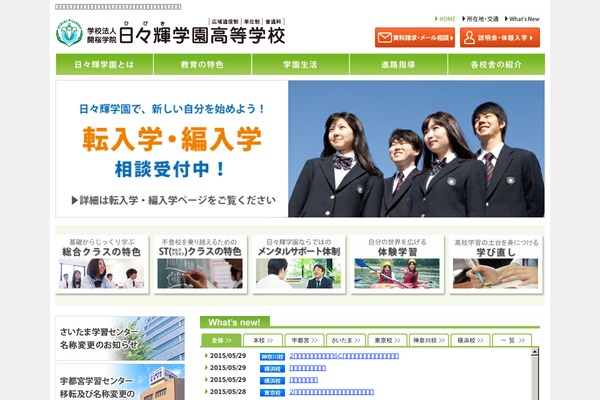Image resolution: width=600 pixels, height=400 pixels.
Task: Open 日々輝学園とは menu
Action: (104, 64)
